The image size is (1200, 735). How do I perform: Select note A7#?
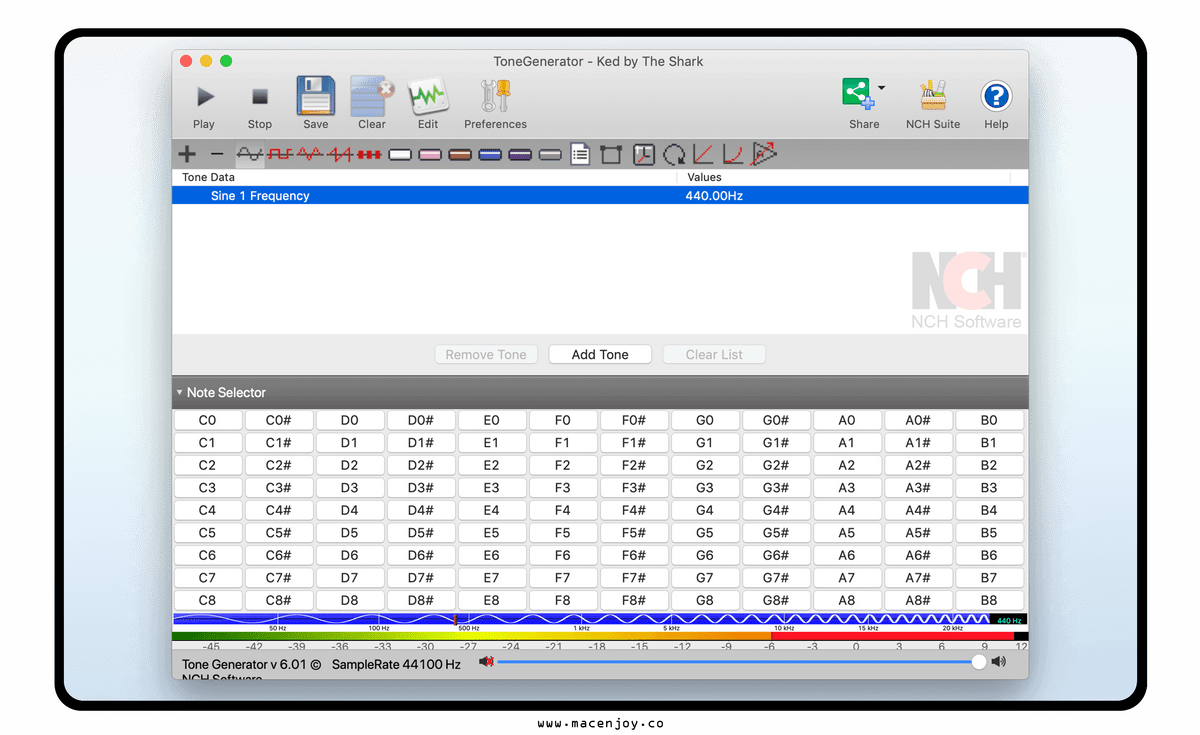918,578
